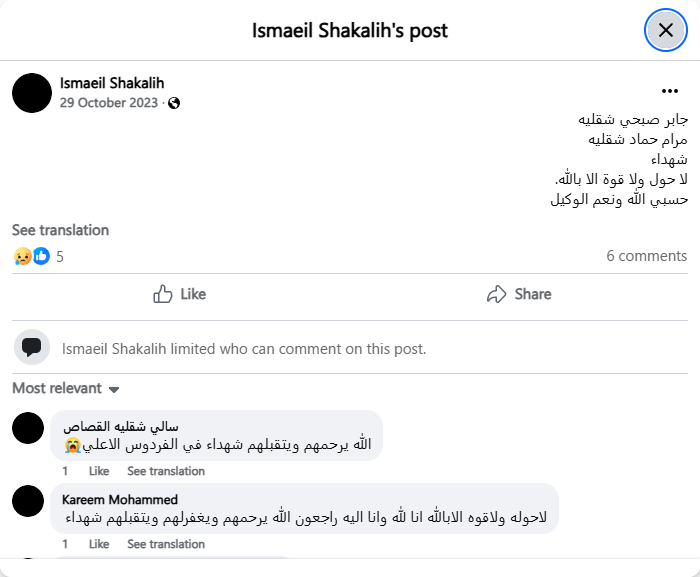Click the Share arrow icon
Screen dimensions: 700x577
point(496,294)
